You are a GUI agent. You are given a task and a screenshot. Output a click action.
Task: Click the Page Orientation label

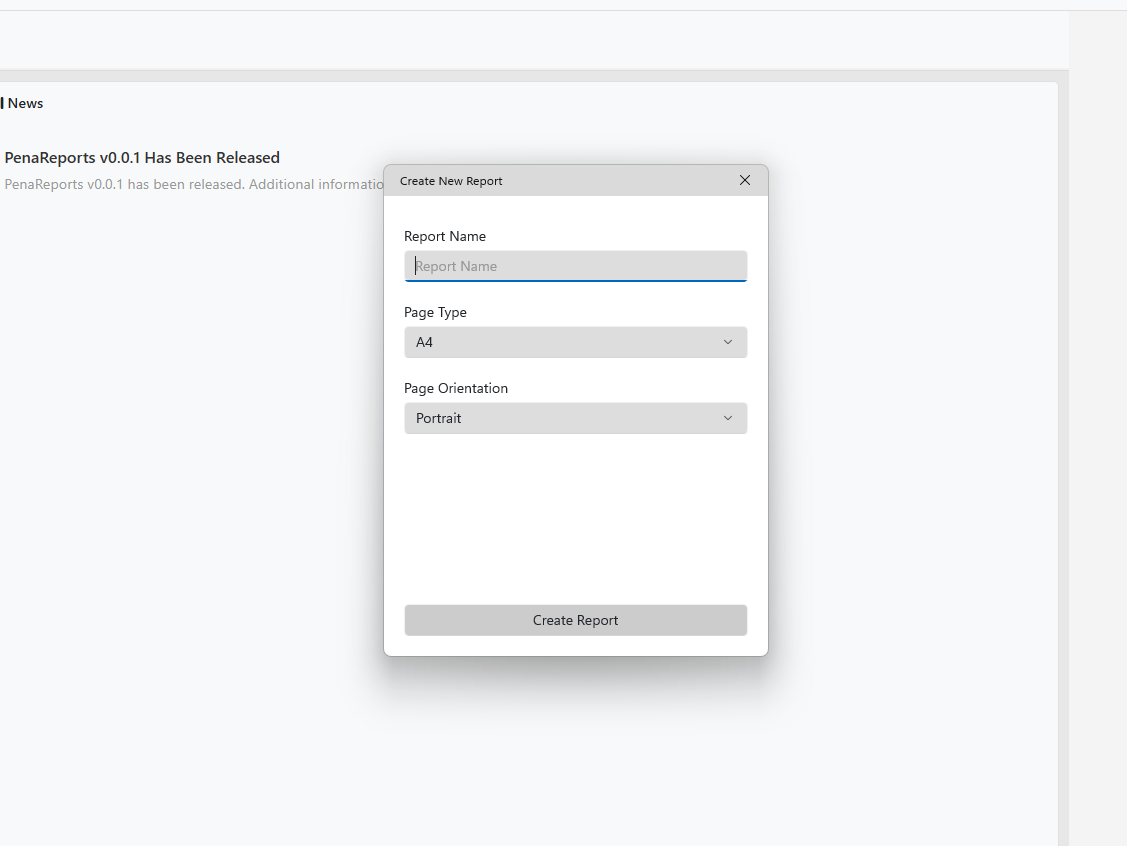tap(456, 388)
